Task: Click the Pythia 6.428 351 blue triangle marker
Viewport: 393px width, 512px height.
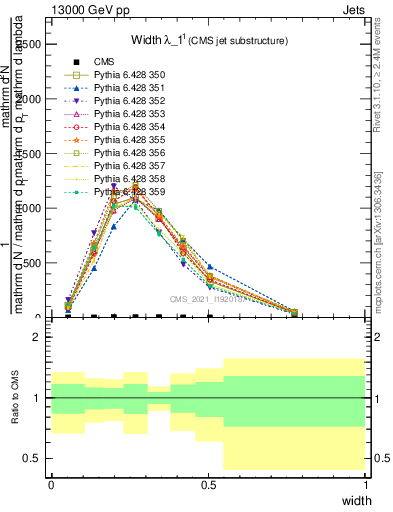Action: (76, 88)
